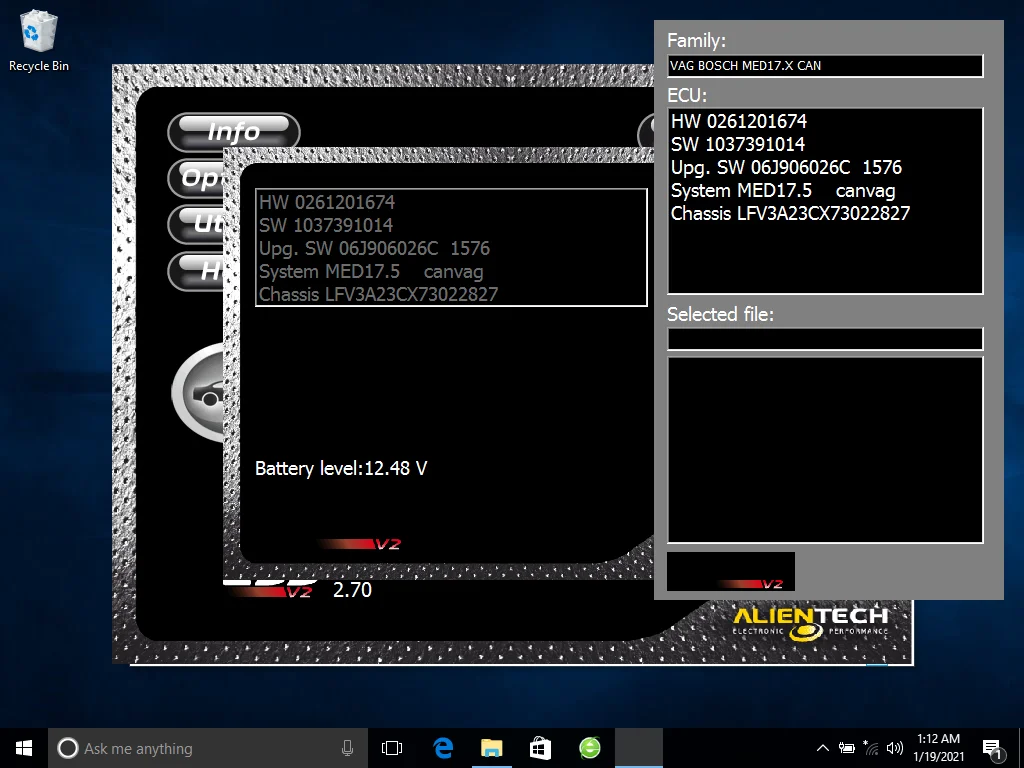Click Upg. SW 06J906026C in center dialog
Screen dimensions: 1024x768
[x=374, y=249]
